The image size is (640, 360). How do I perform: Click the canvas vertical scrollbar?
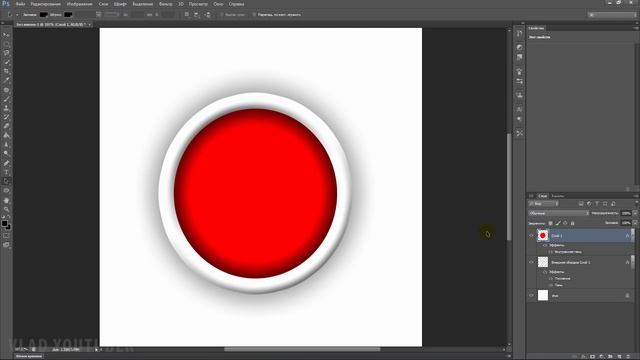pyautogui.click(x=509, y=187)
